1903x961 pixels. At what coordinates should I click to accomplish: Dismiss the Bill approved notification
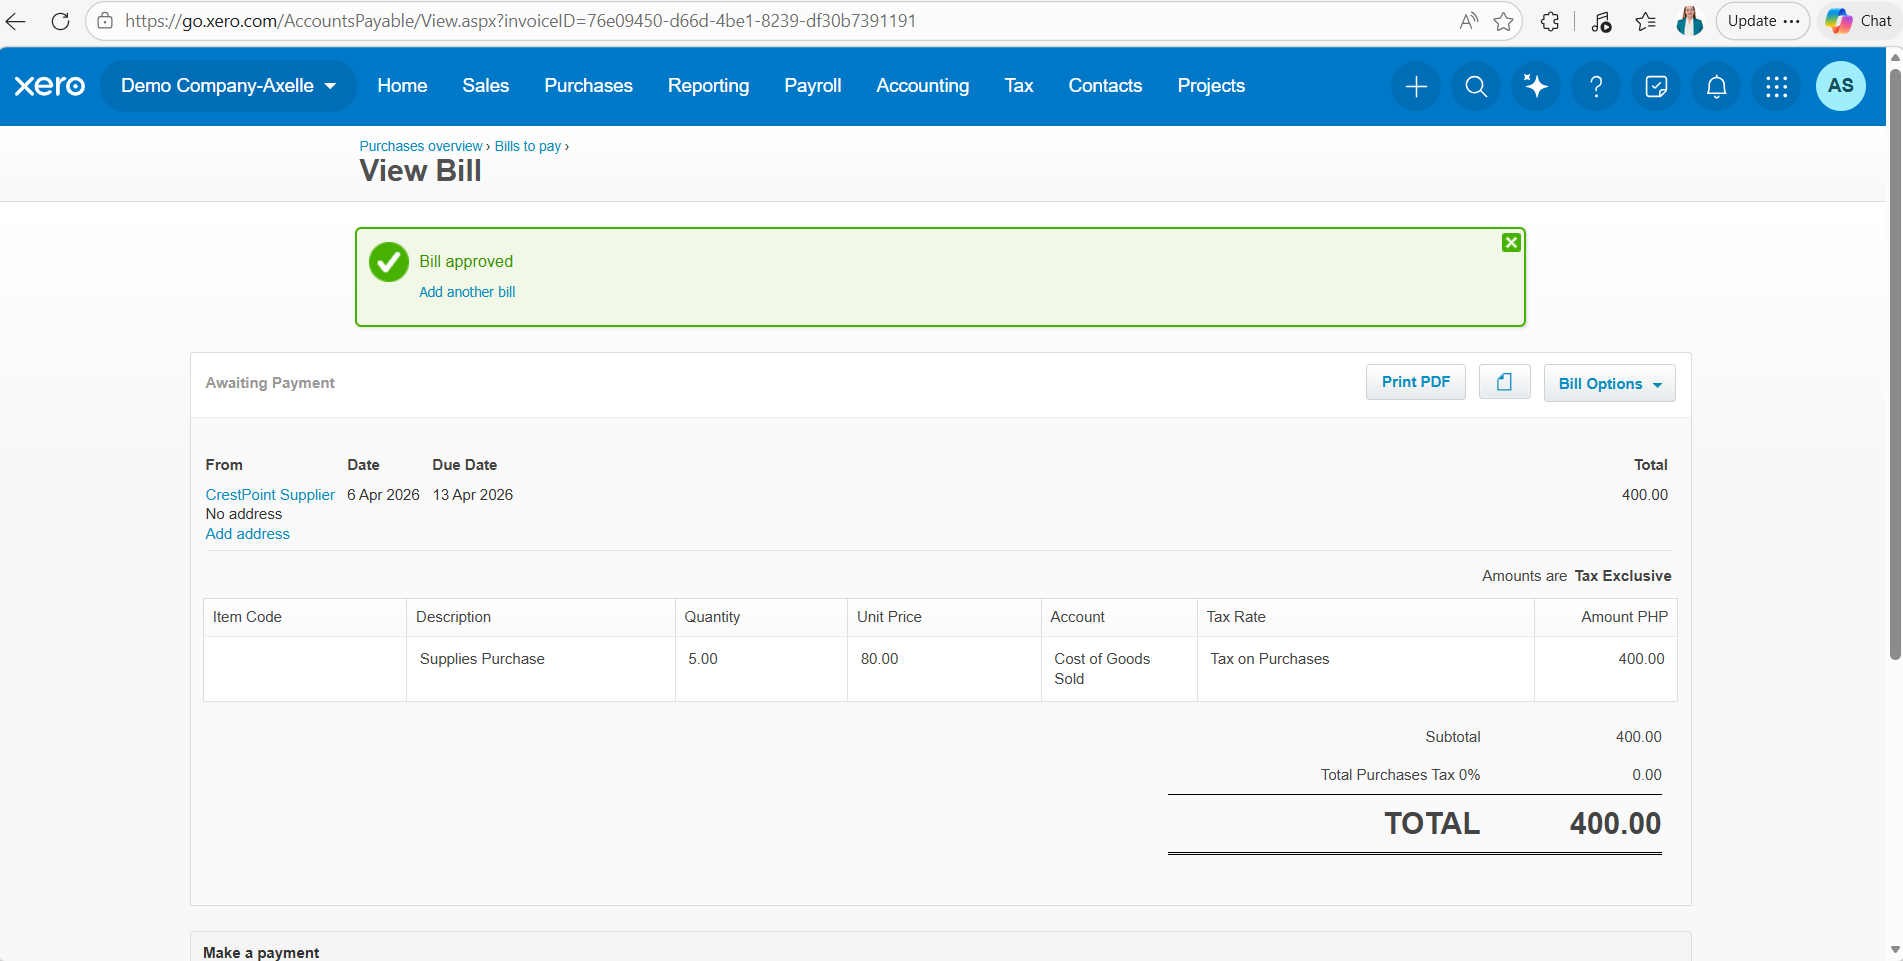(x=1511, y=243)
